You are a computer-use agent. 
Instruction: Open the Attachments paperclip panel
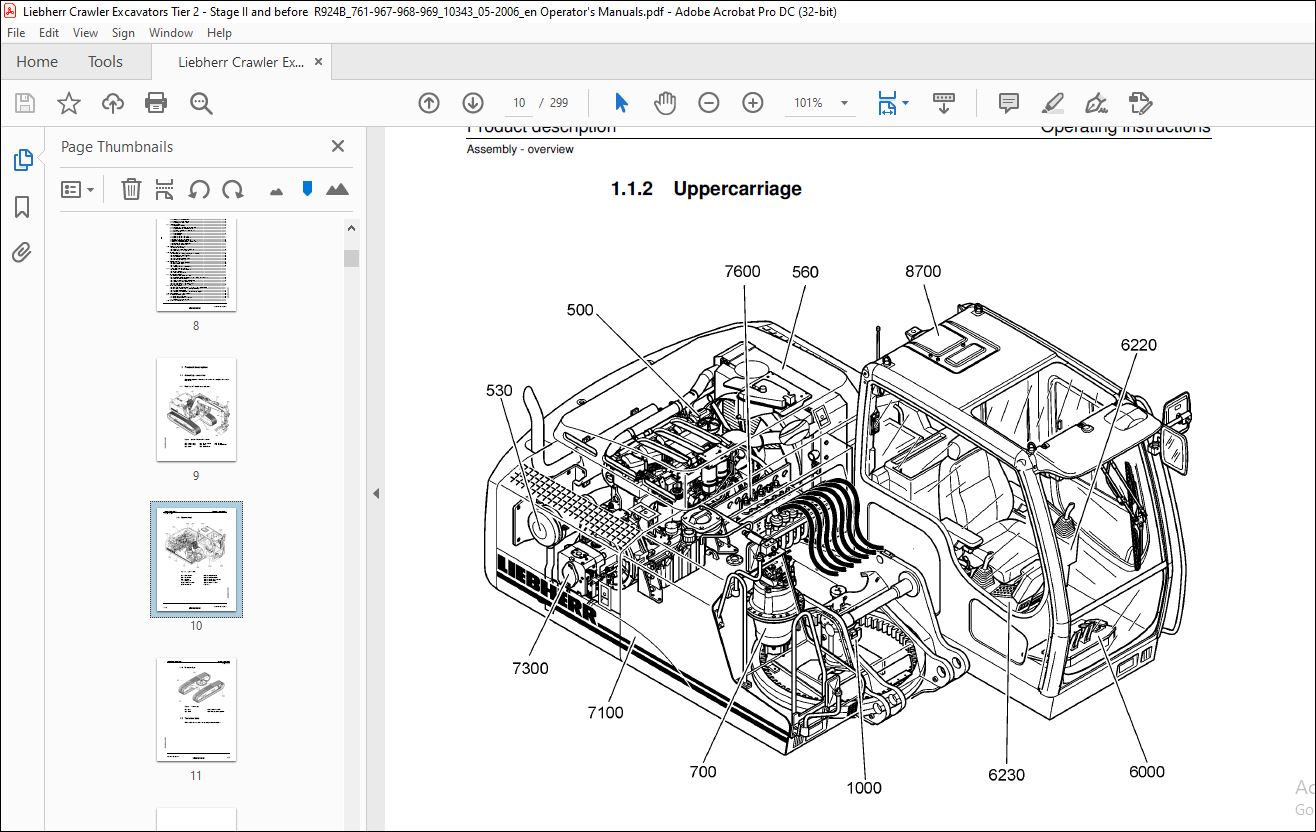22,252
